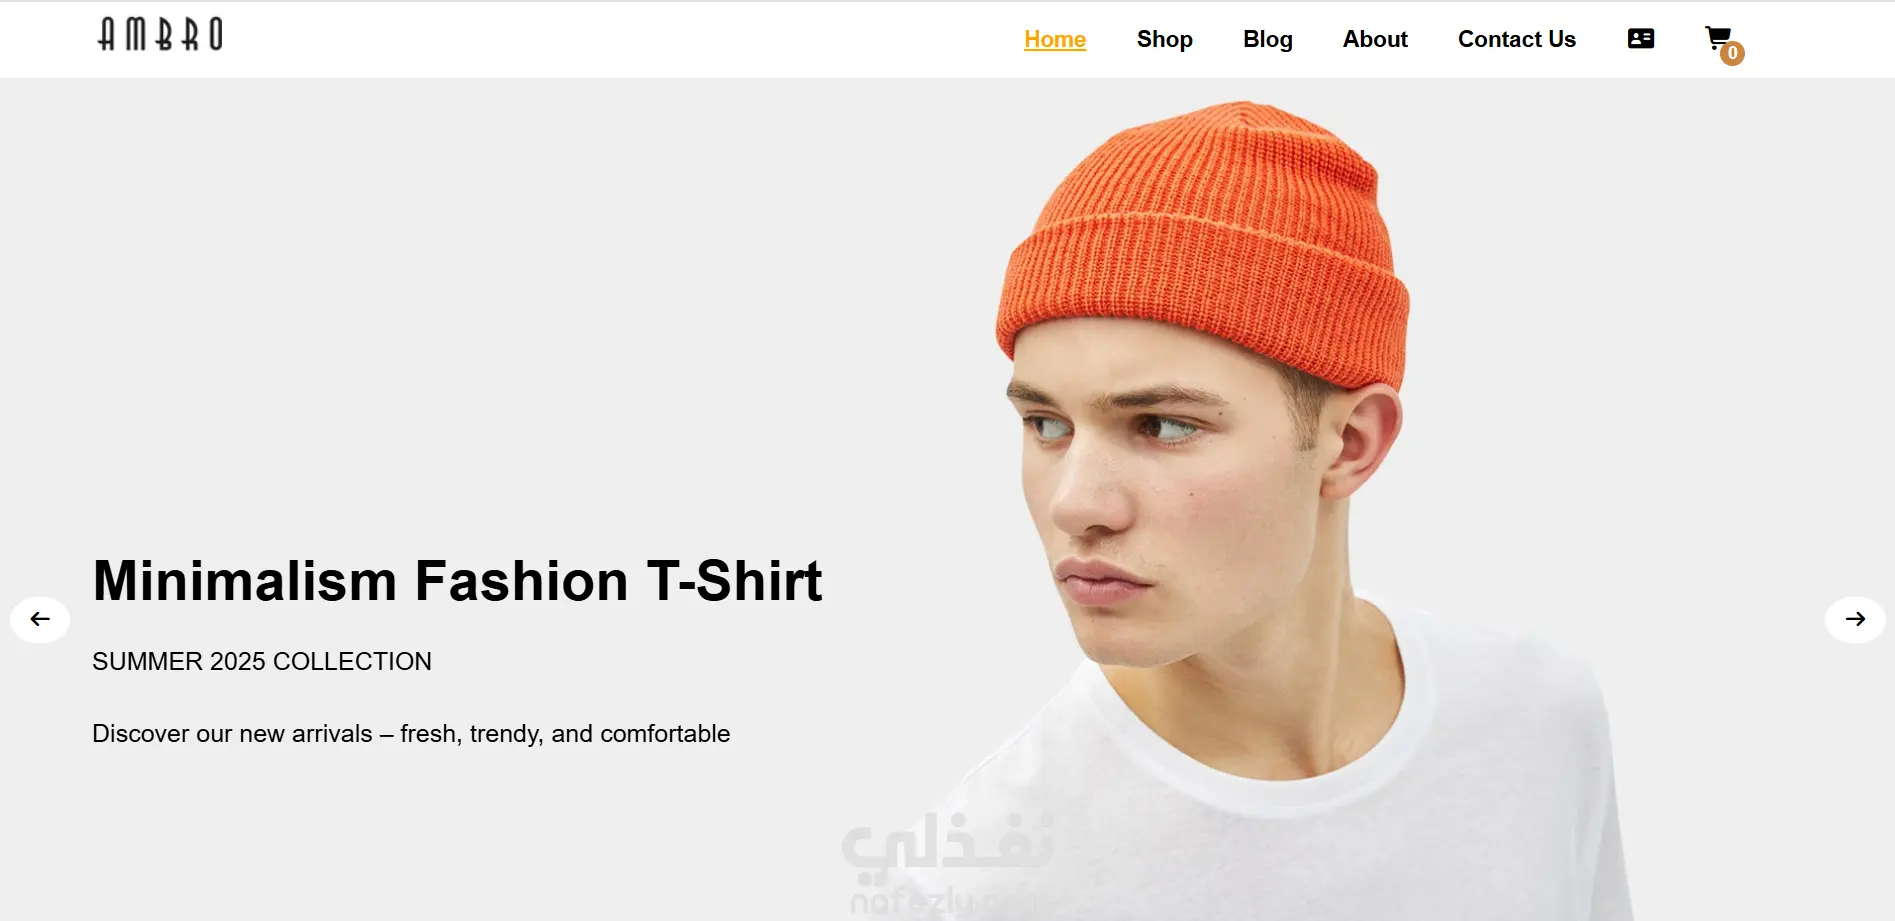Click the orange cart count badge
The width and height of the screenshot is (1895, 921).
pyautogui.click(x=1732, y=54)
